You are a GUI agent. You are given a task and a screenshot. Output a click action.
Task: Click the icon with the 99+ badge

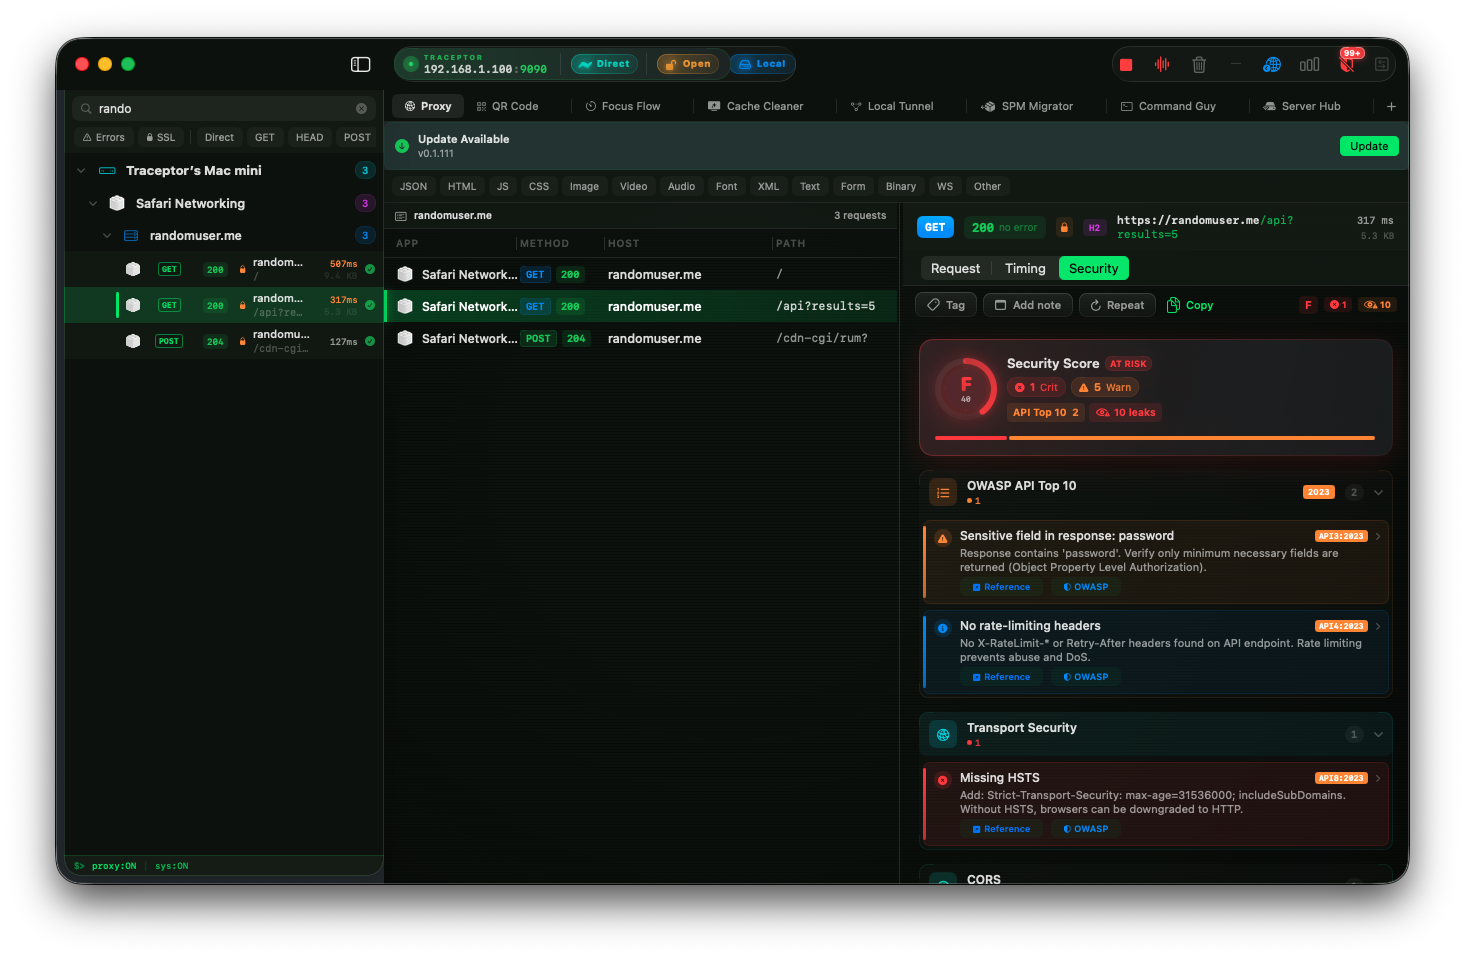[x=1348, y=63]
